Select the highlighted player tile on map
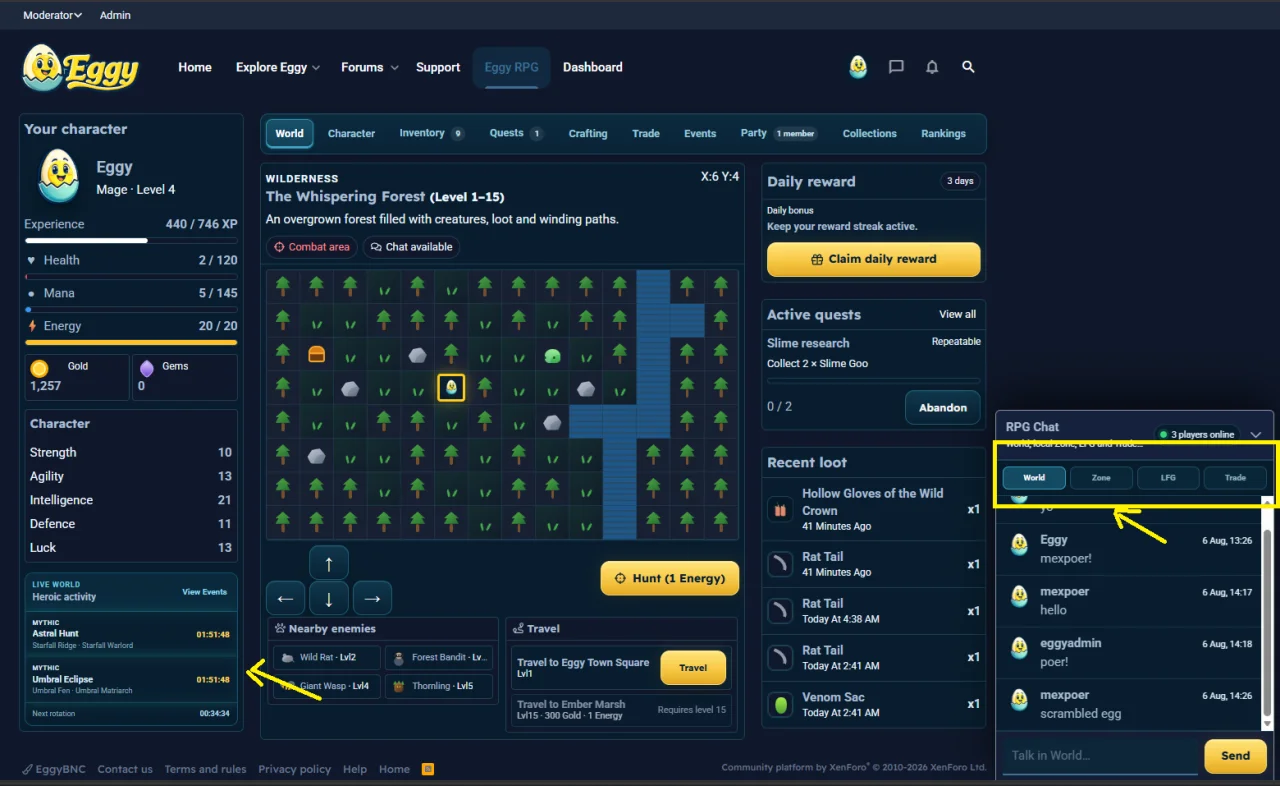1280x786 pixels. tap(451, 388)
